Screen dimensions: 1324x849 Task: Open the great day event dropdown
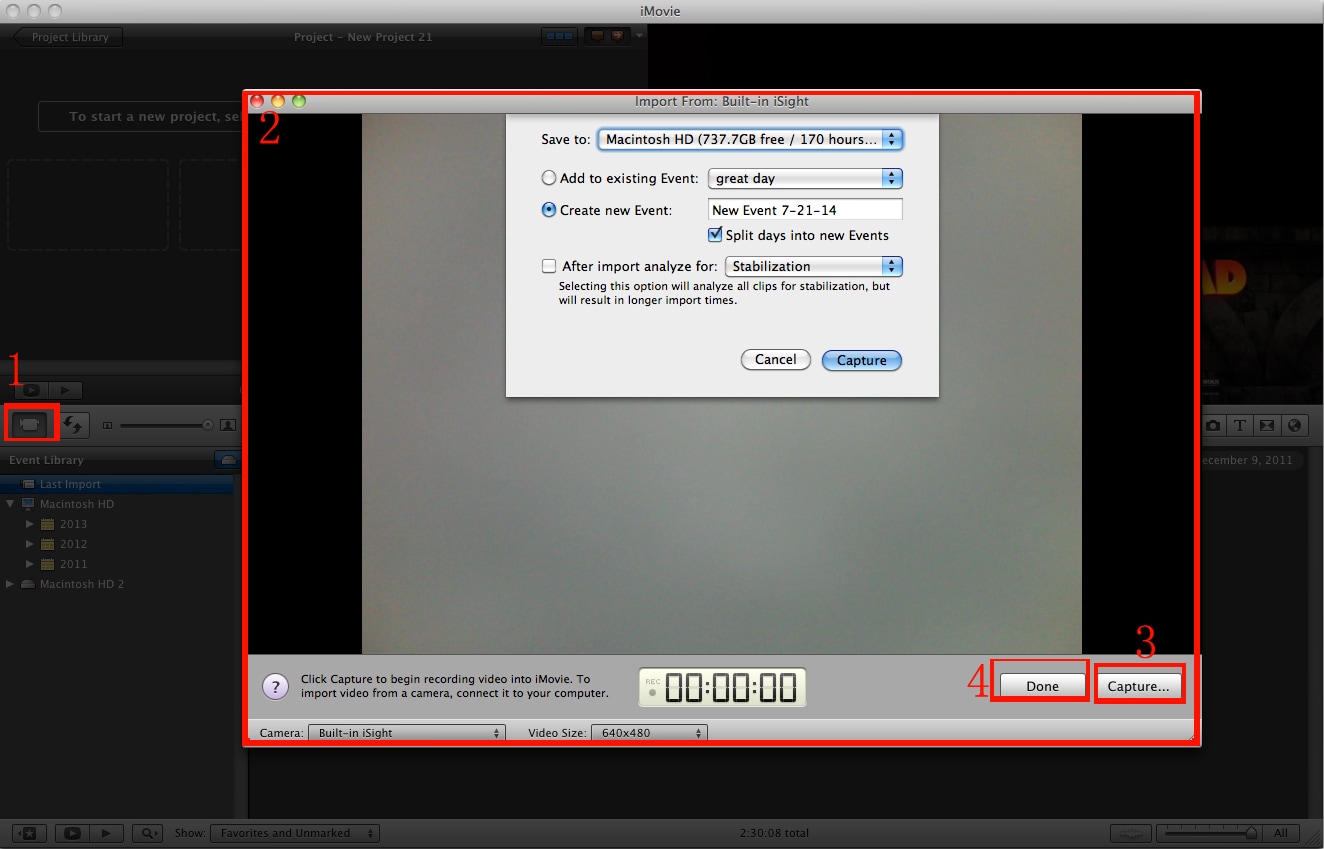pos(805,178)
